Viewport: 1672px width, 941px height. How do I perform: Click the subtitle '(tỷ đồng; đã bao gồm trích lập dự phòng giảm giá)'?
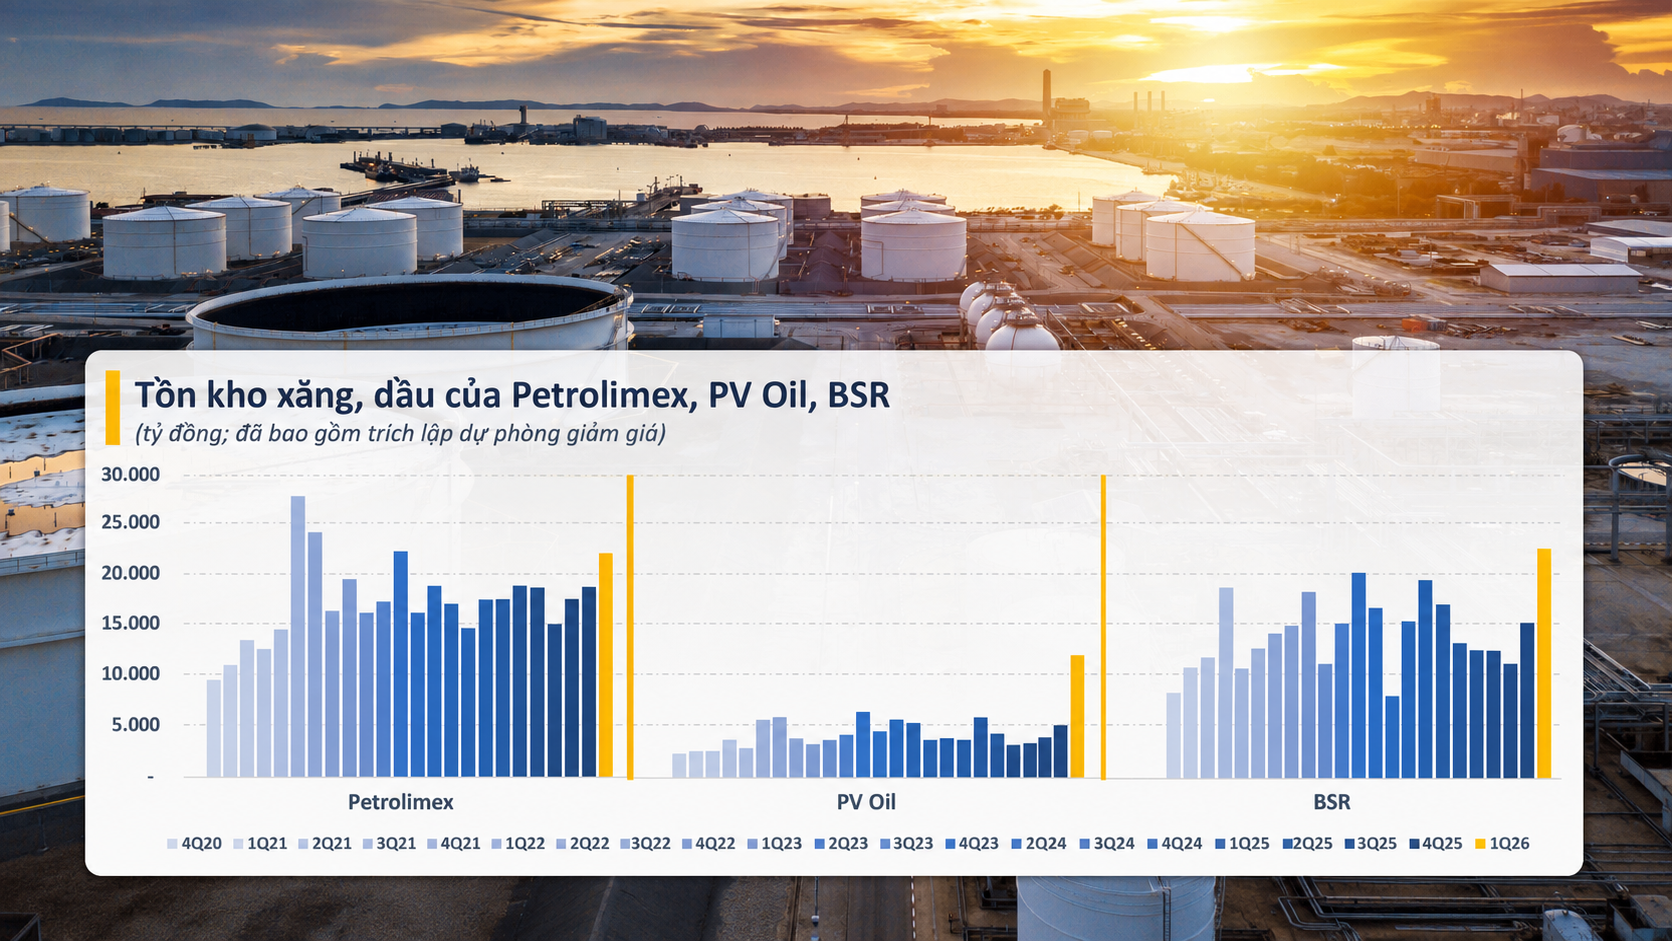point(400,433)
